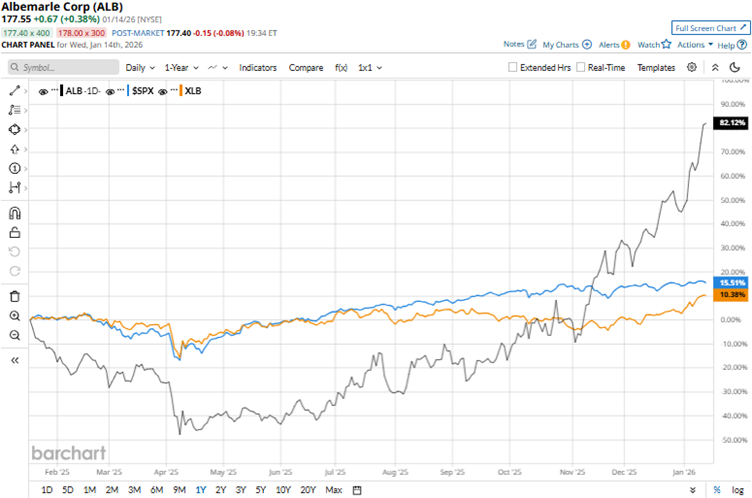Expand shapes tool options arrow
The image size is (752, 498).
tap(25, 130)
